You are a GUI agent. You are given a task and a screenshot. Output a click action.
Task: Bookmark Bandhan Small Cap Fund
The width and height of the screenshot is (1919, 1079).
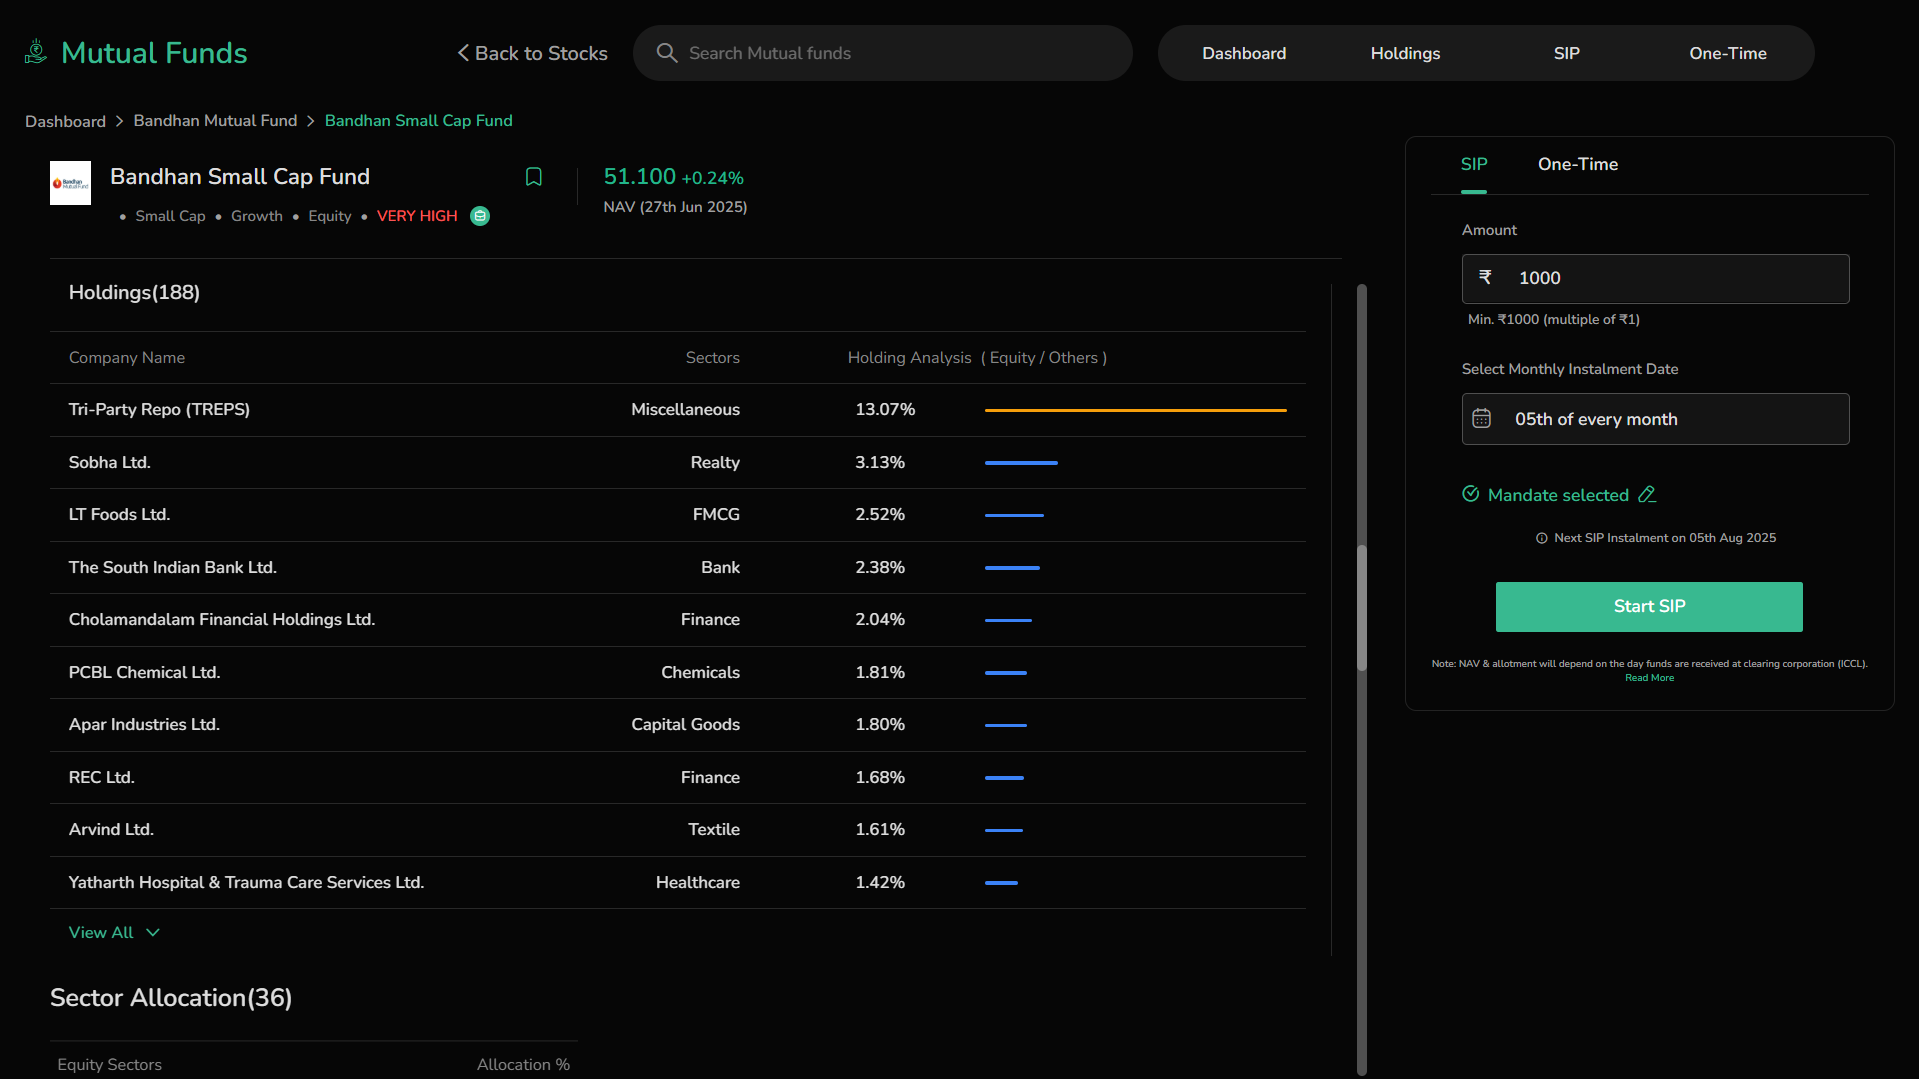pyautogui.click(x=534, y=177)
